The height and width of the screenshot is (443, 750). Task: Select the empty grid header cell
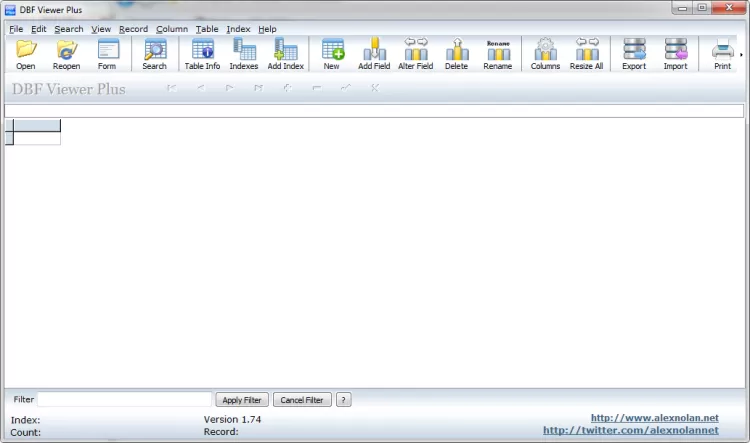(x=37, y=125)
